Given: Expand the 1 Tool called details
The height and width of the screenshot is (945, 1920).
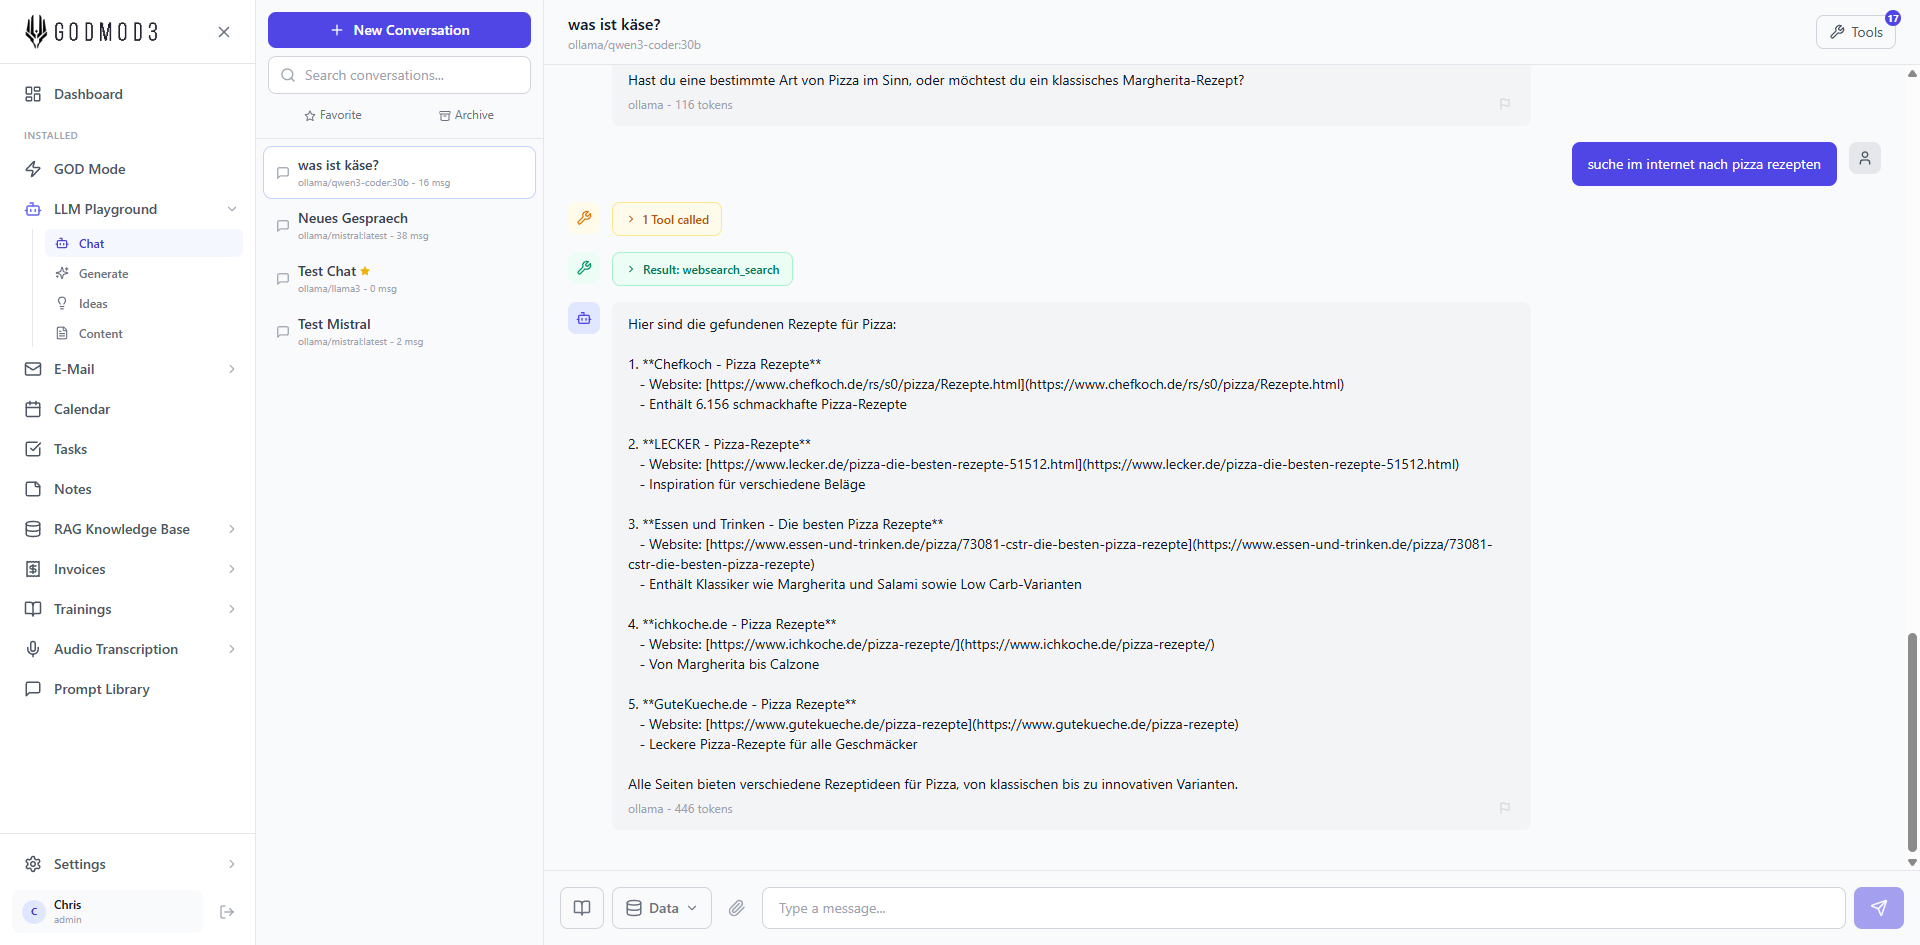Looking at the screenshot, I should (x=667, y=220).
